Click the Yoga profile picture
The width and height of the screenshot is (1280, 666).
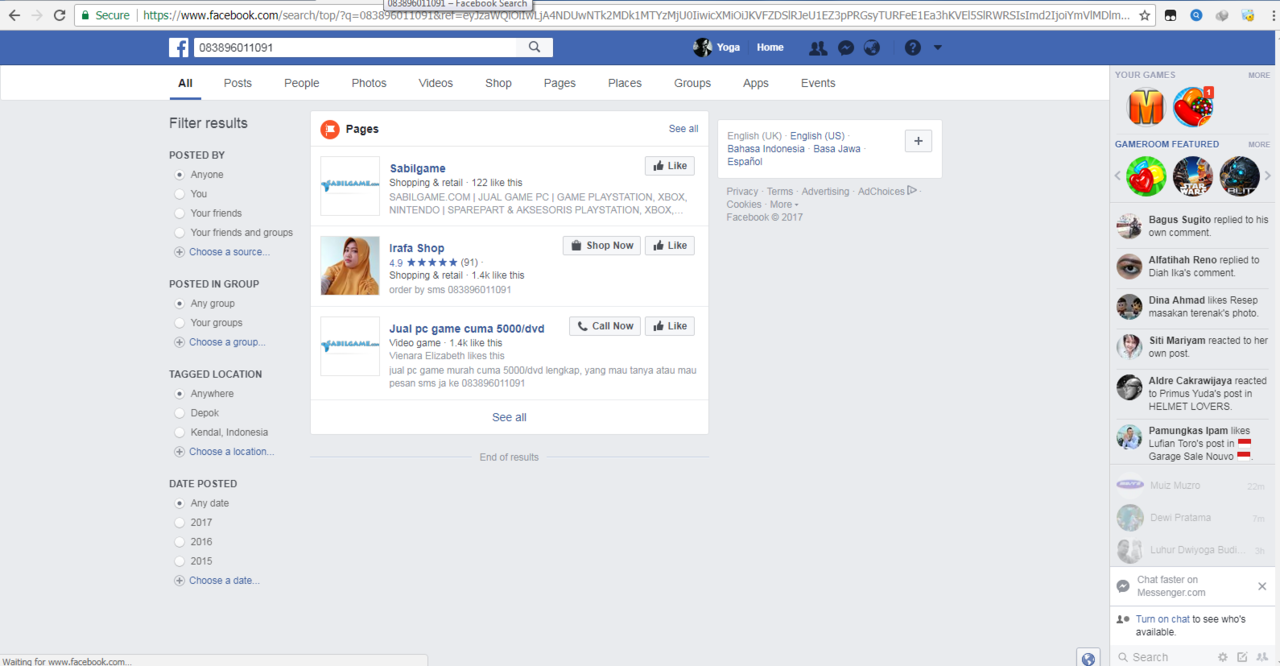(703, 47)
